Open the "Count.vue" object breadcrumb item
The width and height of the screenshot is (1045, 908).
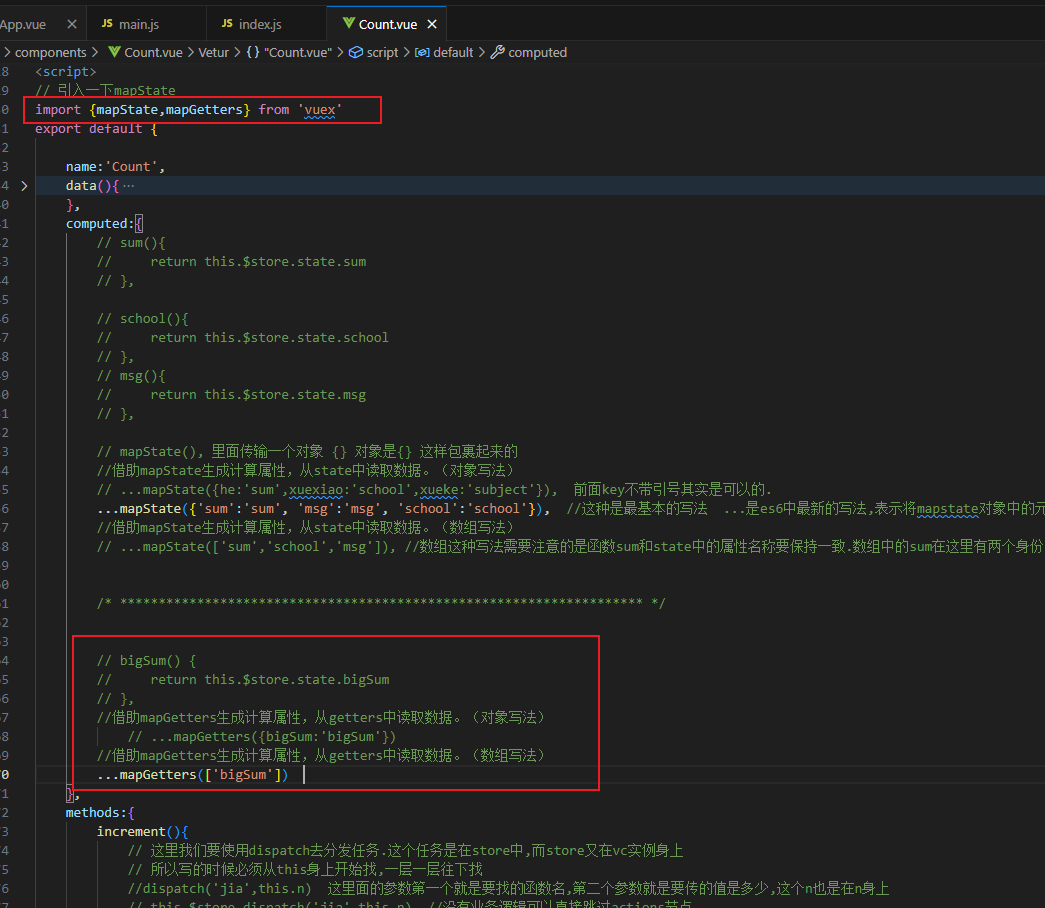pos(297,53)
